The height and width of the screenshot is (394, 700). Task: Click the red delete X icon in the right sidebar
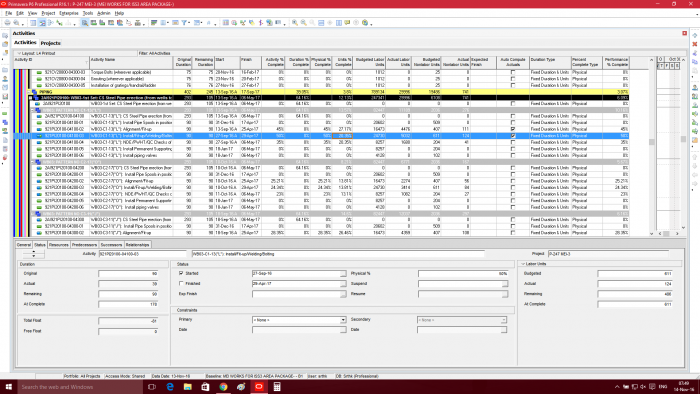(695, 44)
